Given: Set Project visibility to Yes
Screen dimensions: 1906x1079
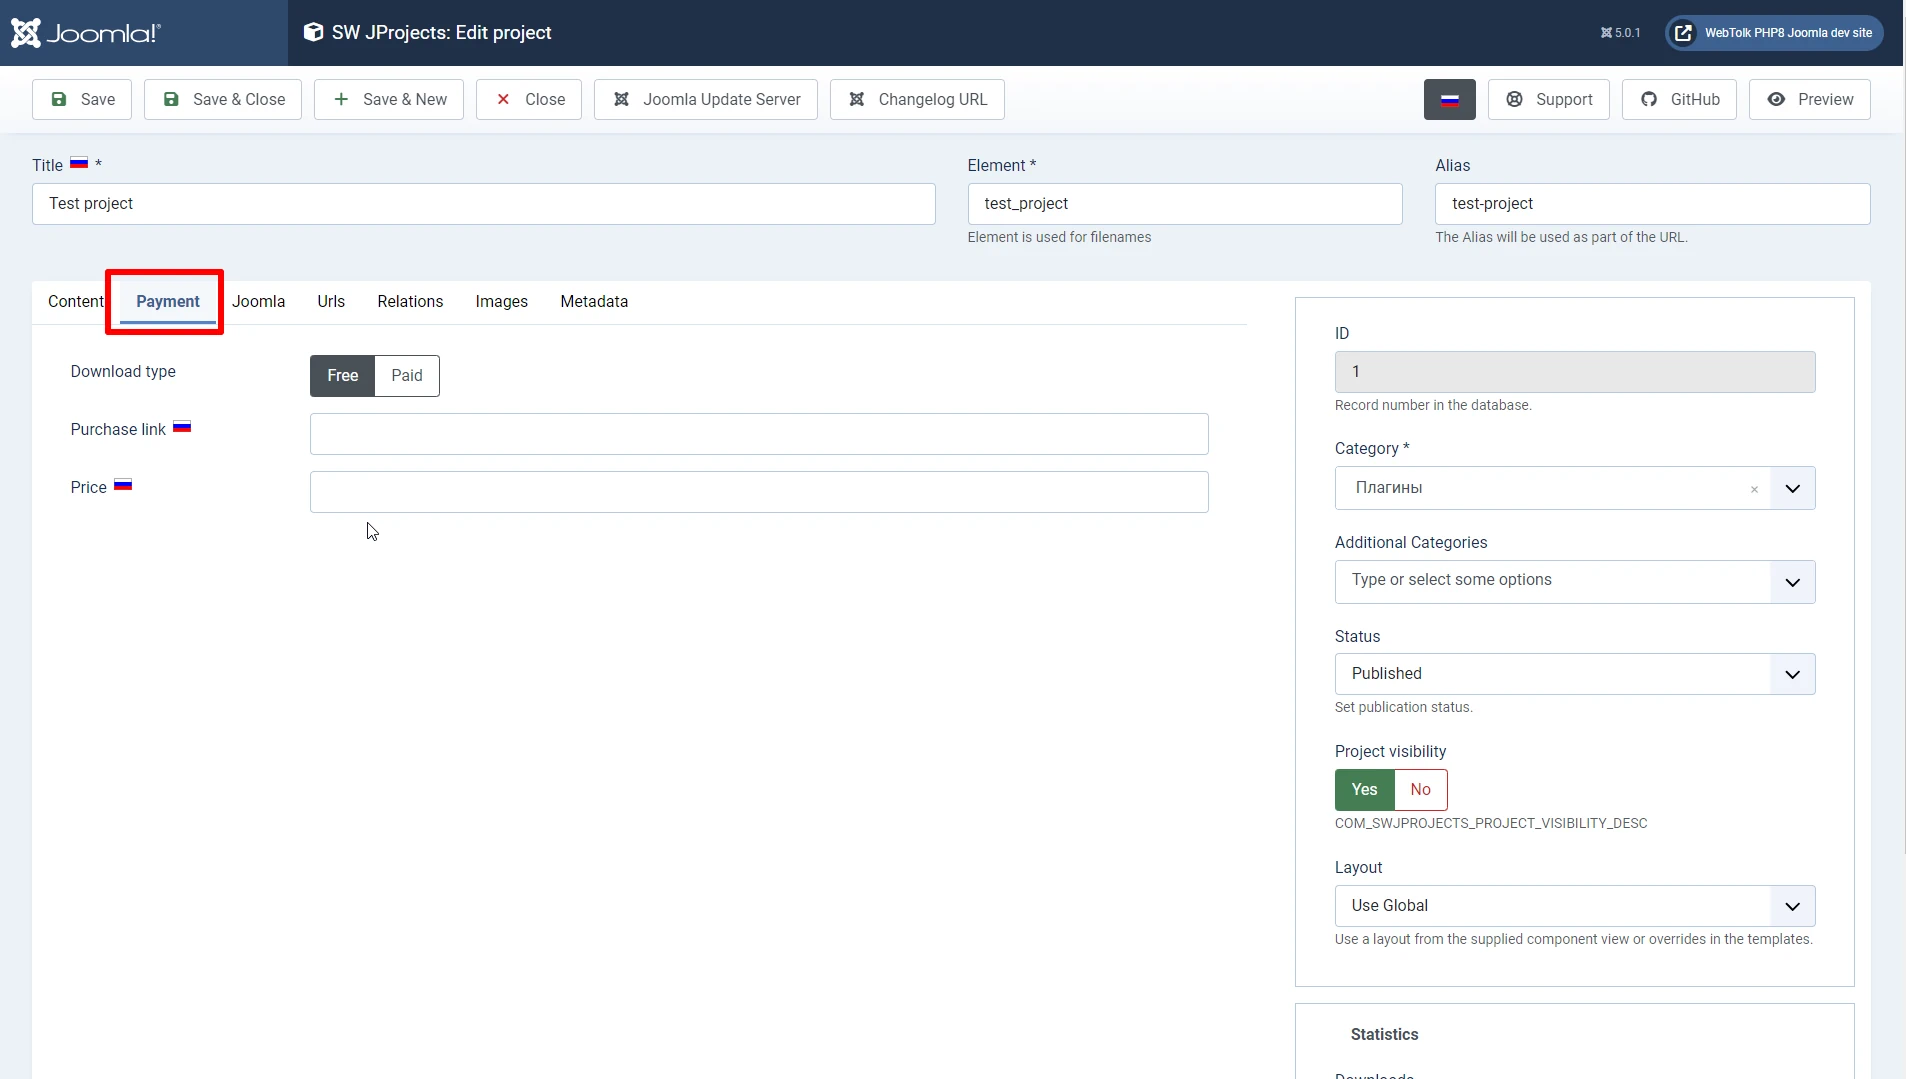Looking at the screenshot, I should click(1364, 790).
